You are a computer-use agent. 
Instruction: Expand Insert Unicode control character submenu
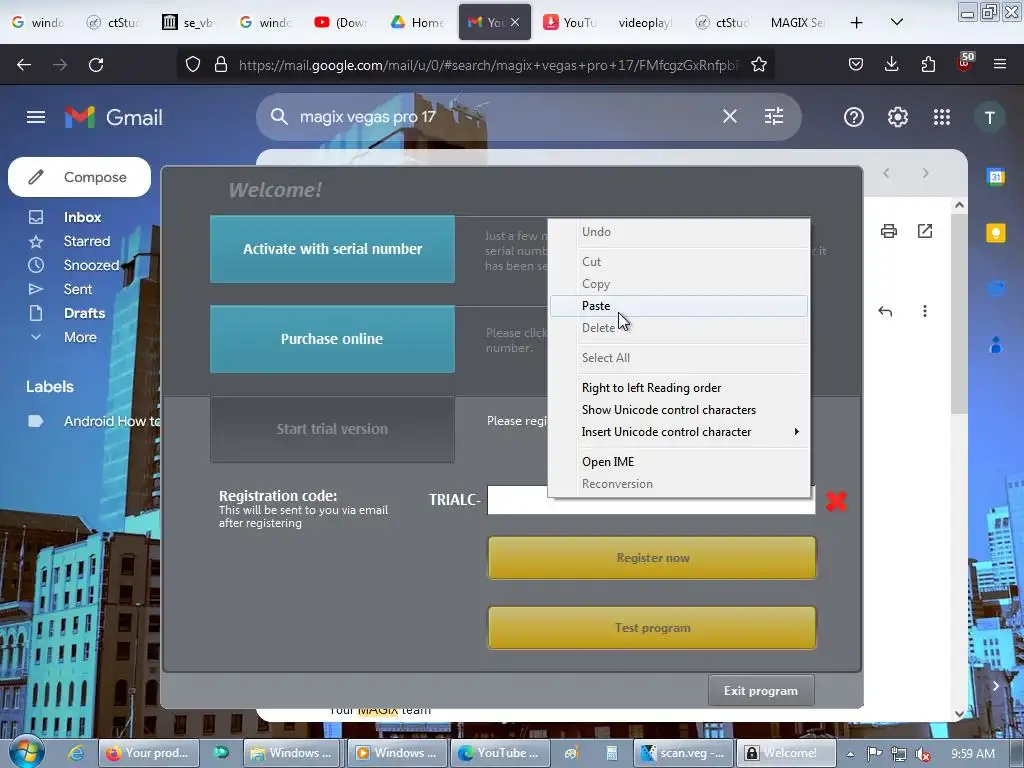coord(679,432)
